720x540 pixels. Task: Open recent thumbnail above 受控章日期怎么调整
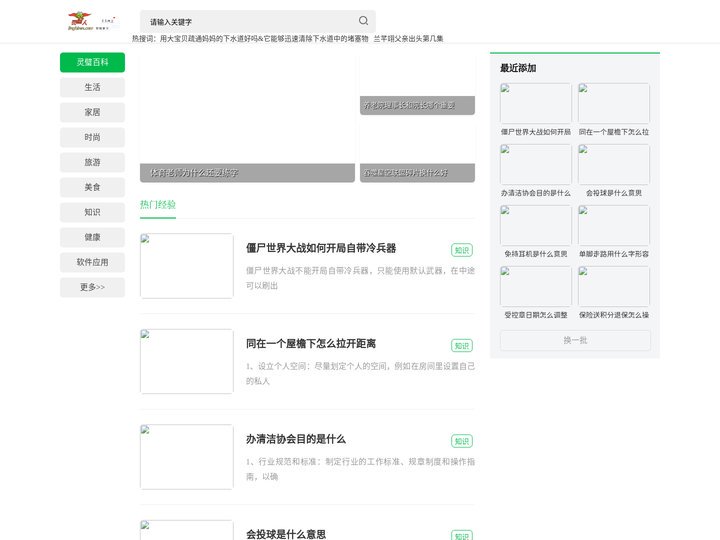pos(535,286)
